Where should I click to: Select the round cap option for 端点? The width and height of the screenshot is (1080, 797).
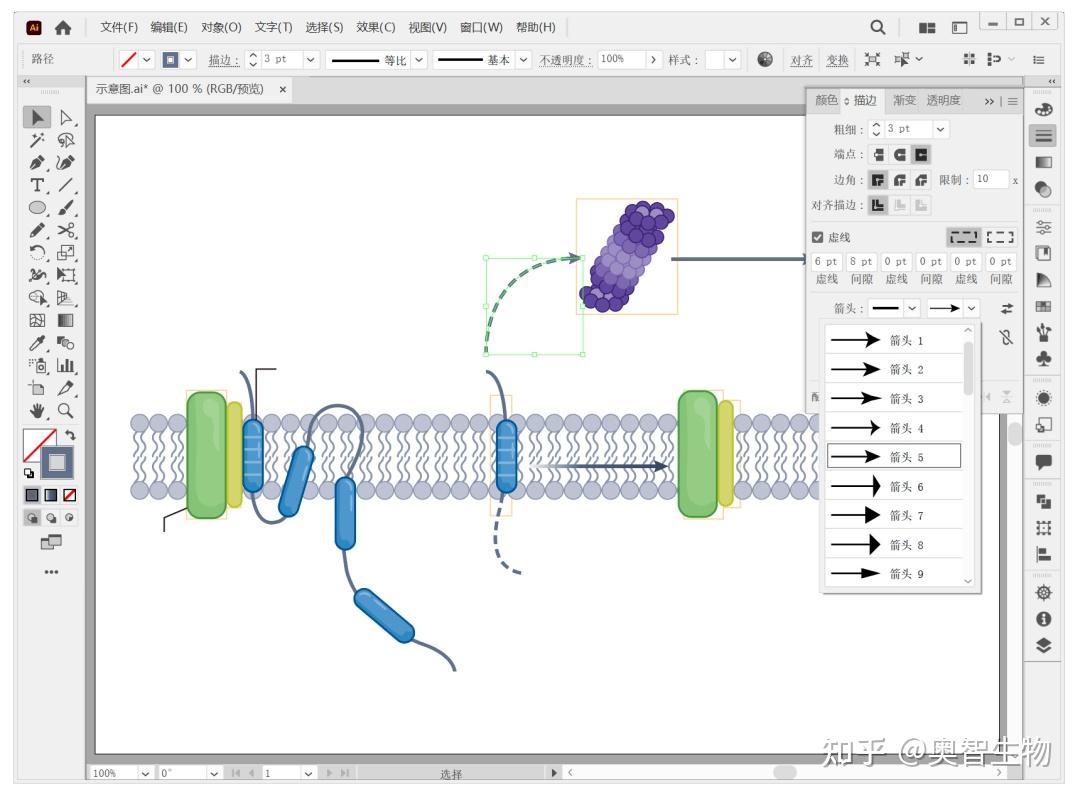click(900, 155)
